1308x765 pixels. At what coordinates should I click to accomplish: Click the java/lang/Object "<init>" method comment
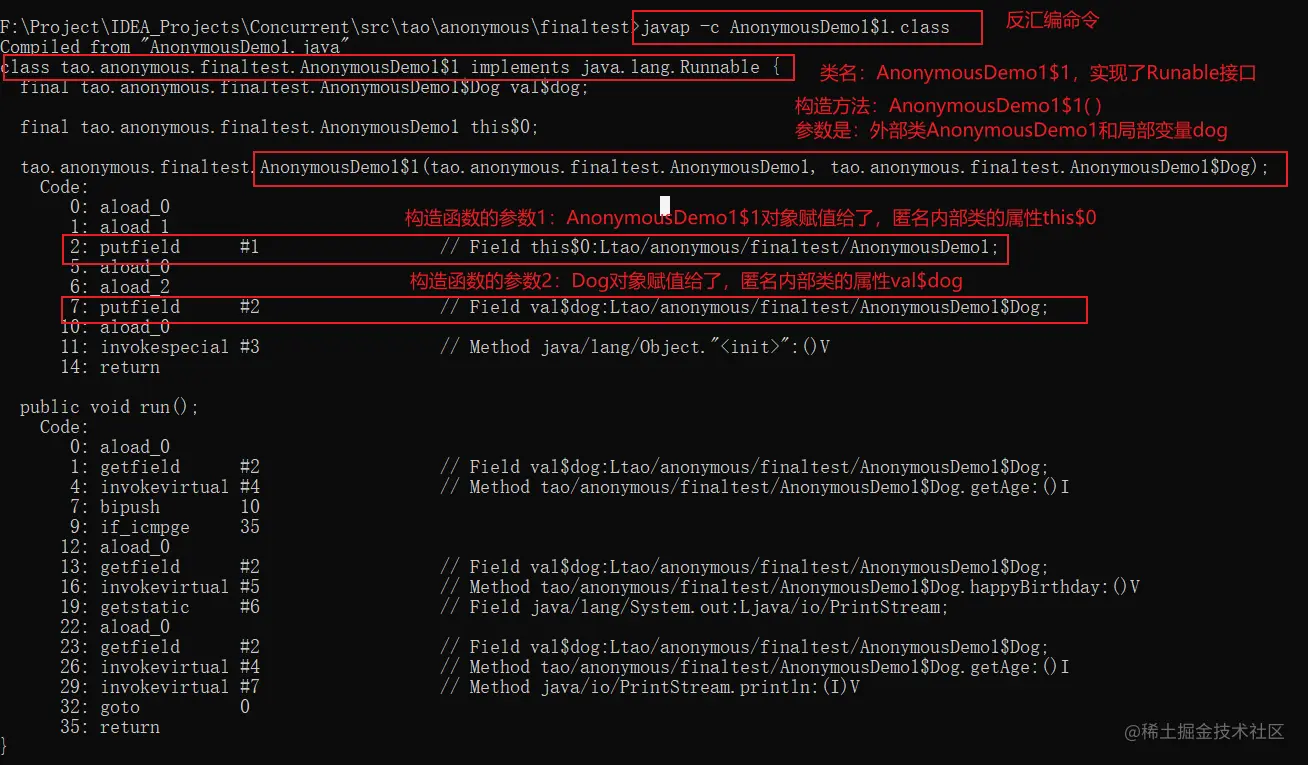tap(636, 347)
